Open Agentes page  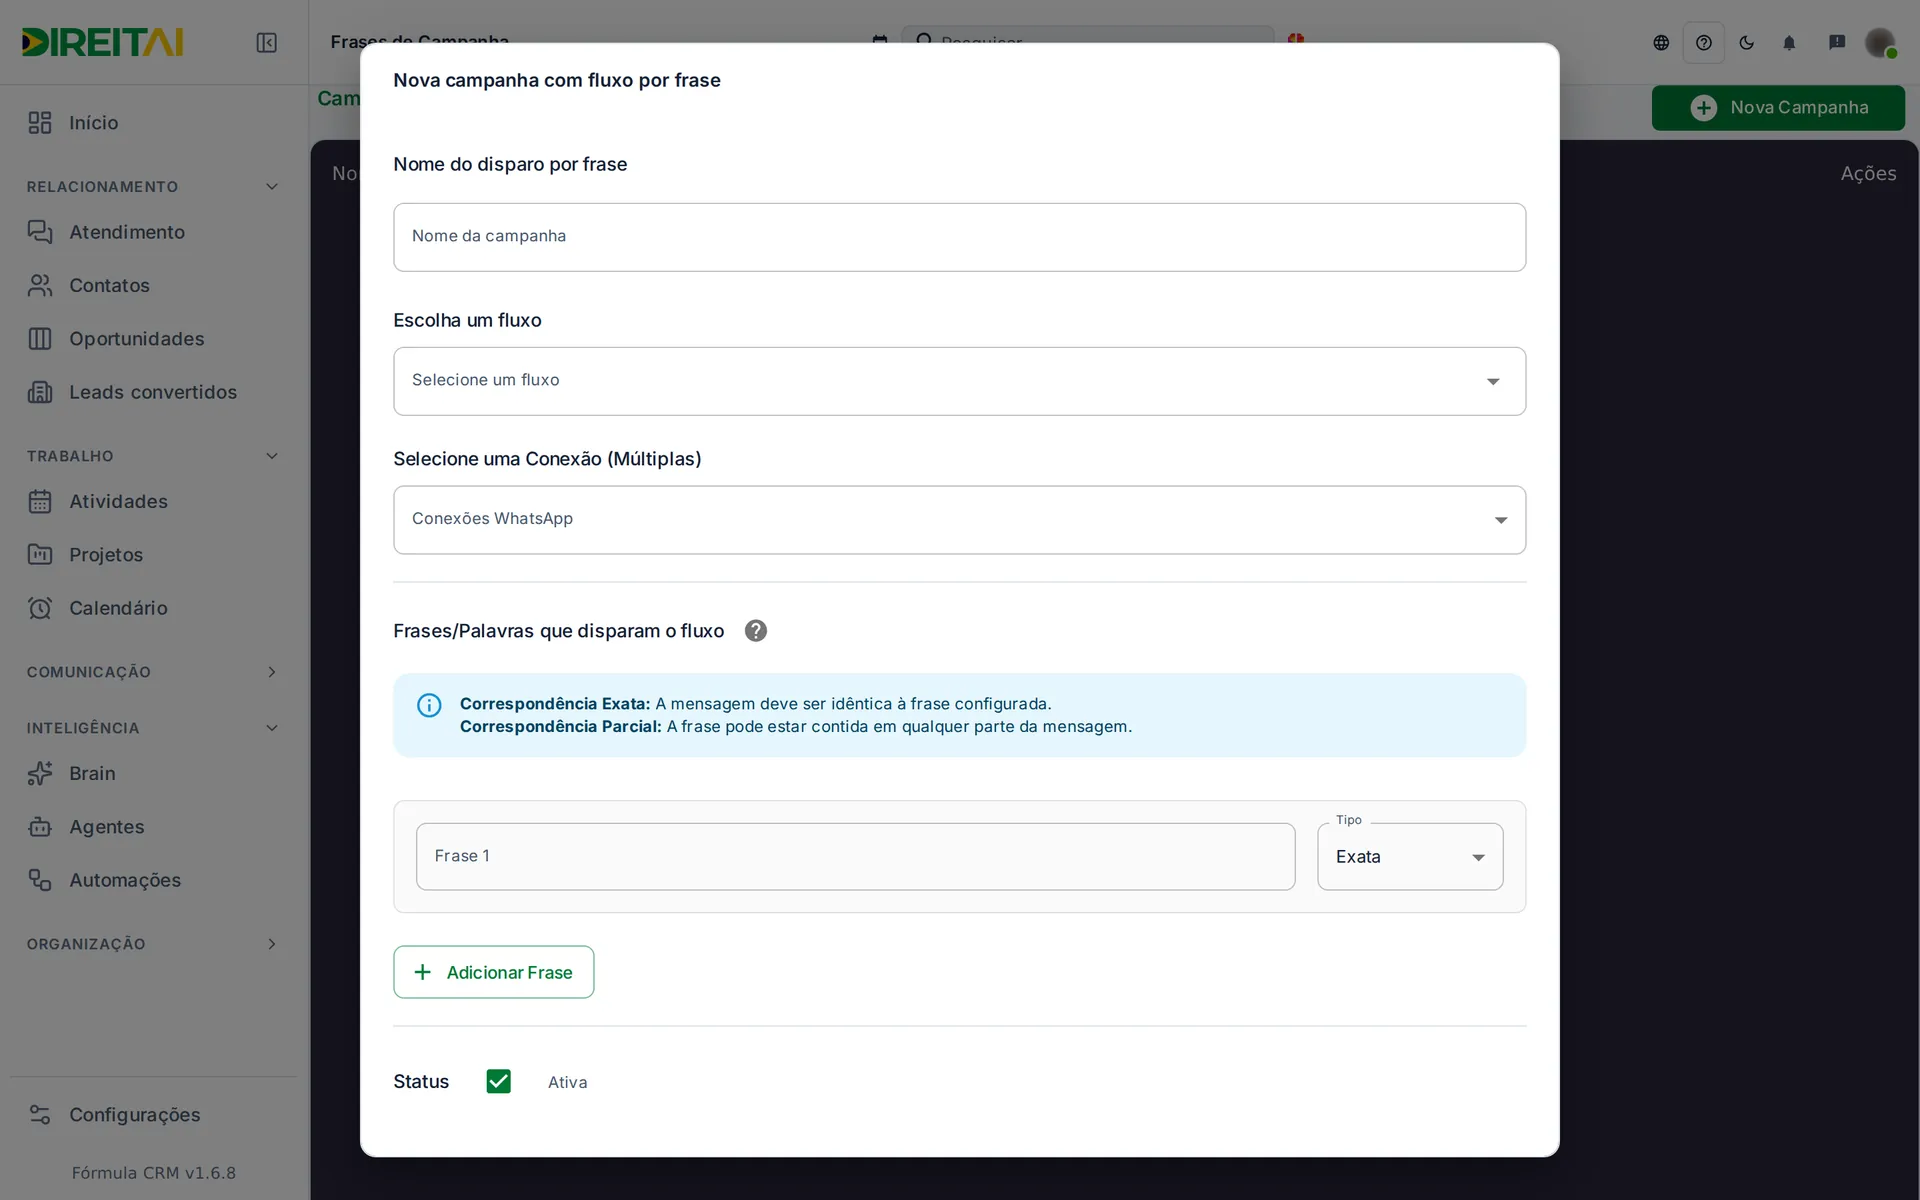(x=153, y=828)
